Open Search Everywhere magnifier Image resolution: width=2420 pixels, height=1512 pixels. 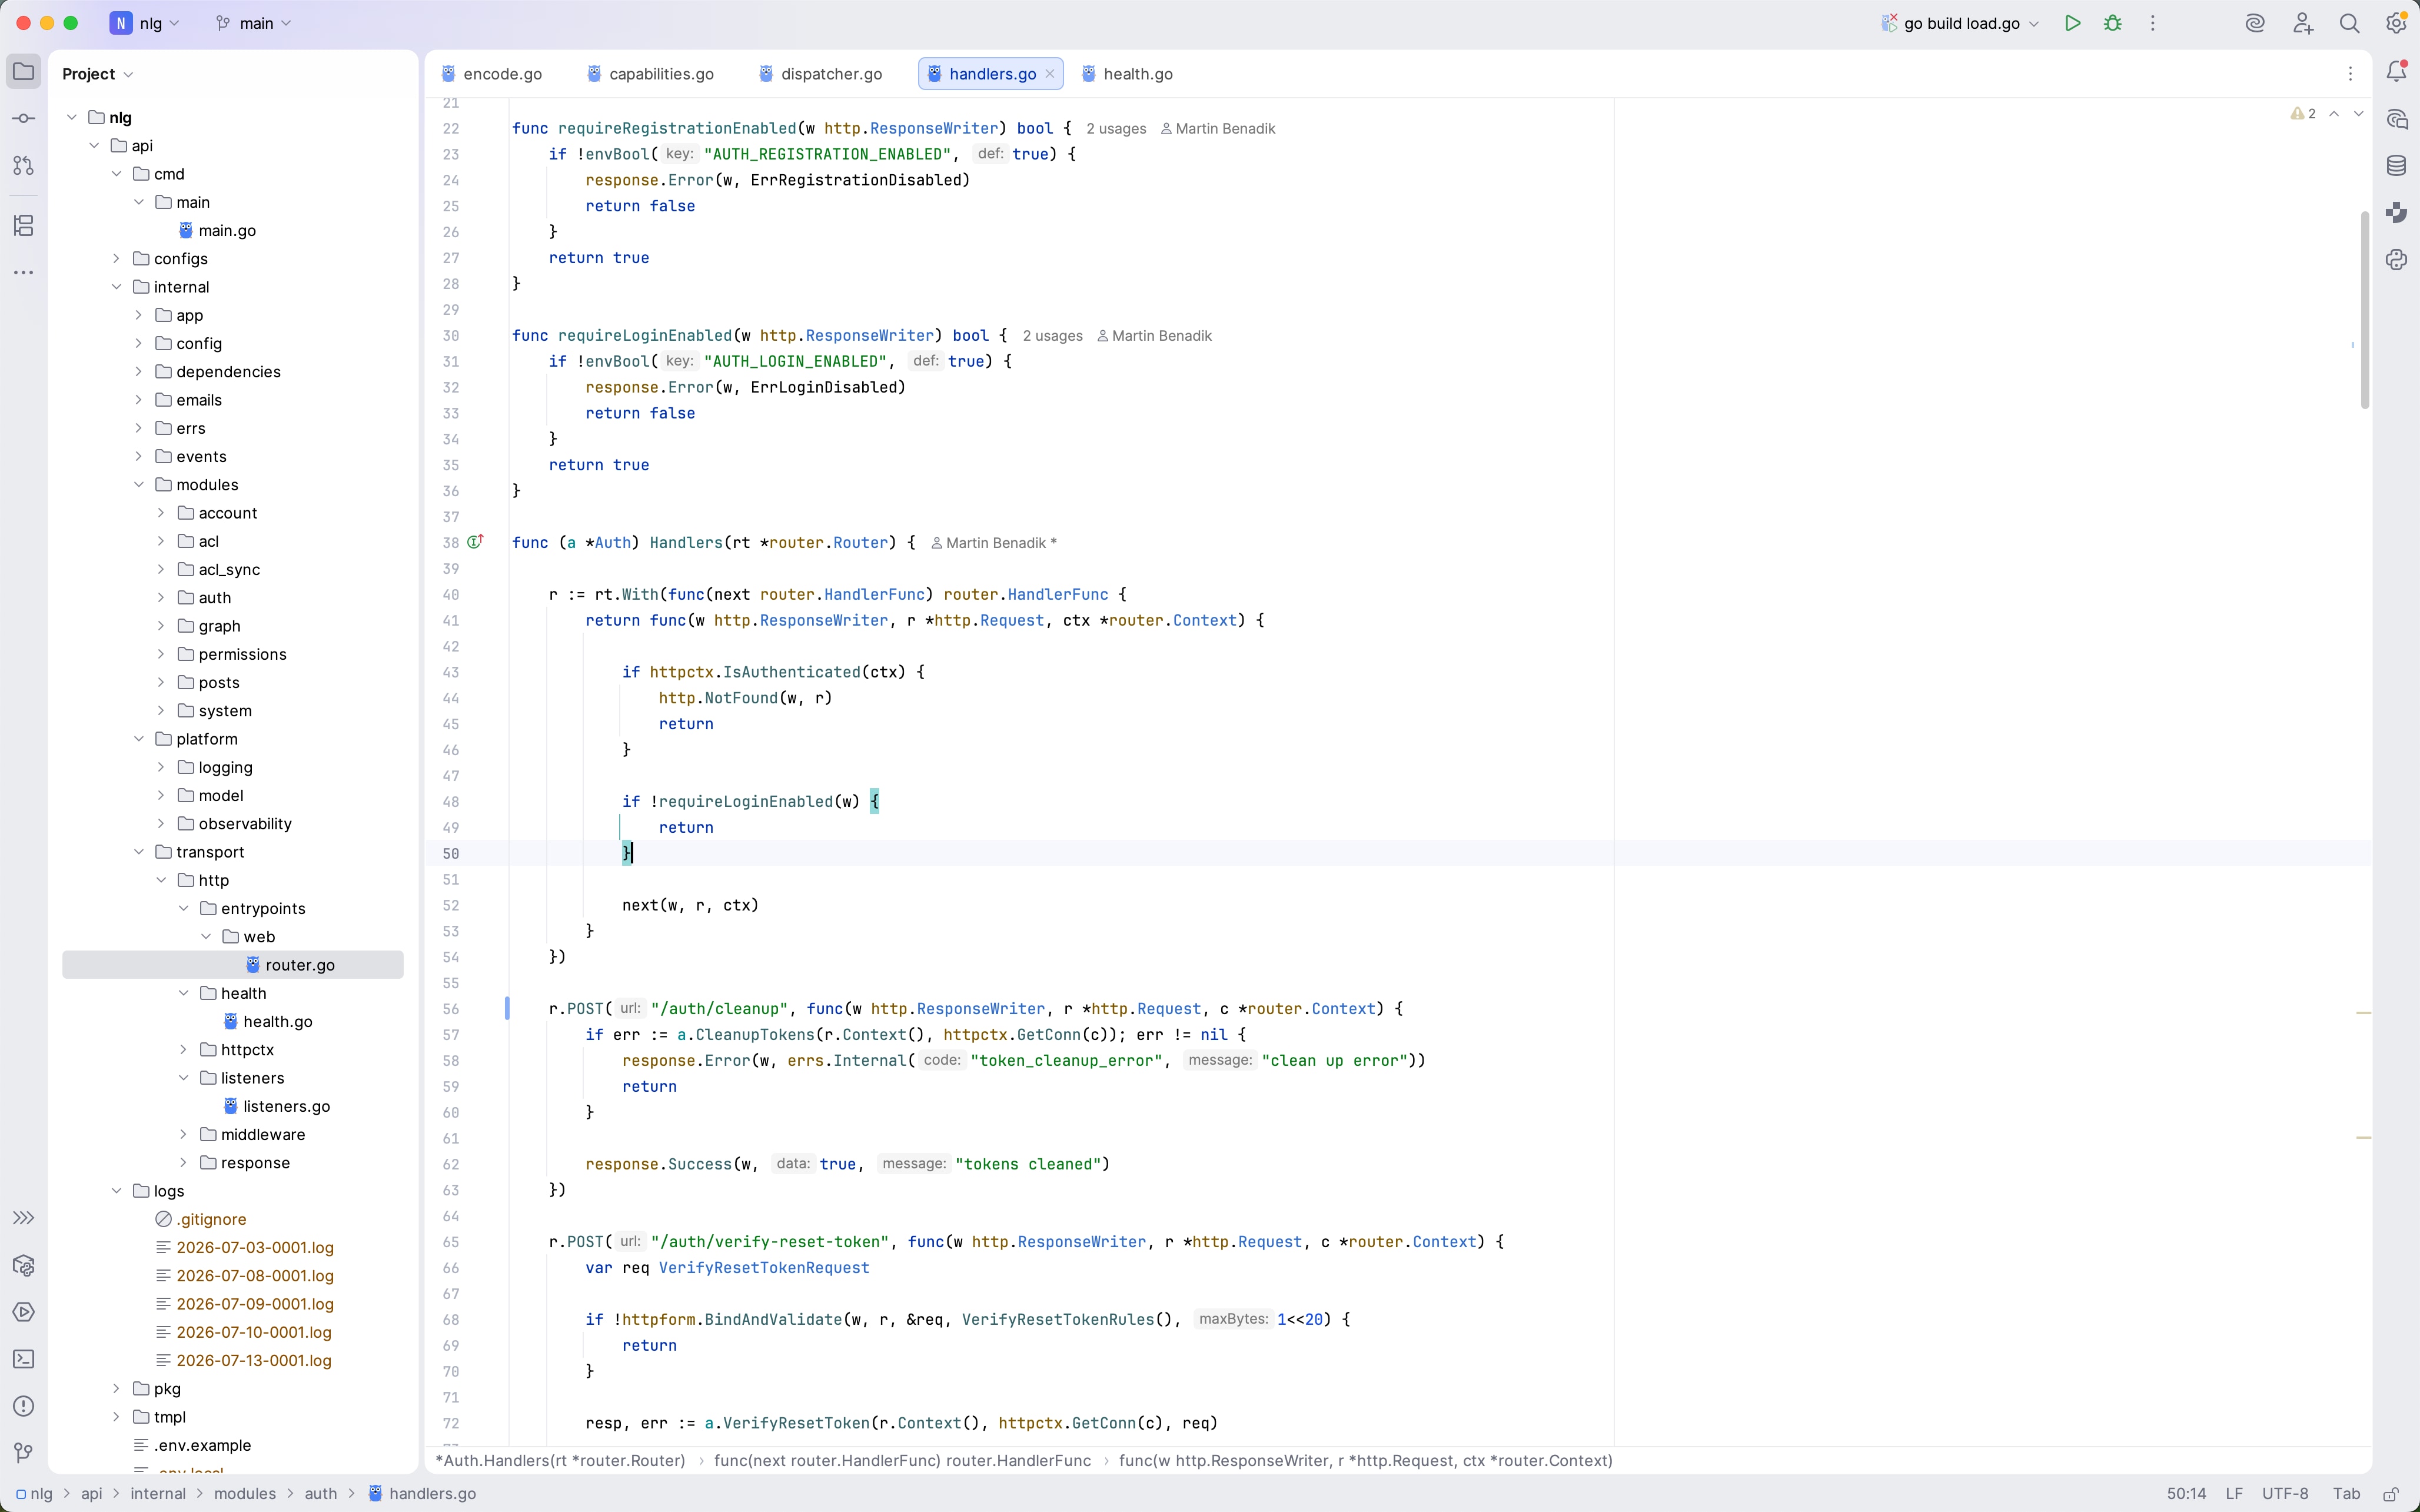(x=2349, y=23)
